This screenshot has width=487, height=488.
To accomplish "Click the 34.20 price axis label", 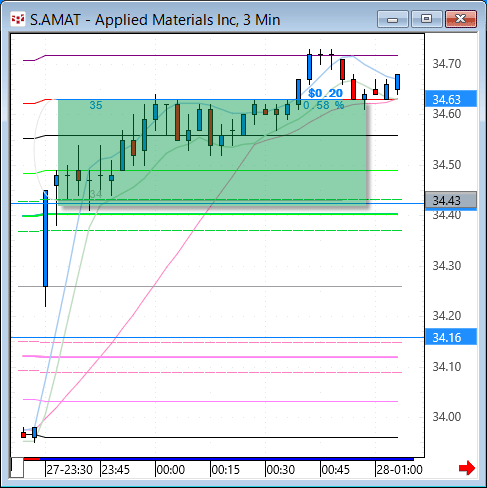I will click(x=447, y=315).
